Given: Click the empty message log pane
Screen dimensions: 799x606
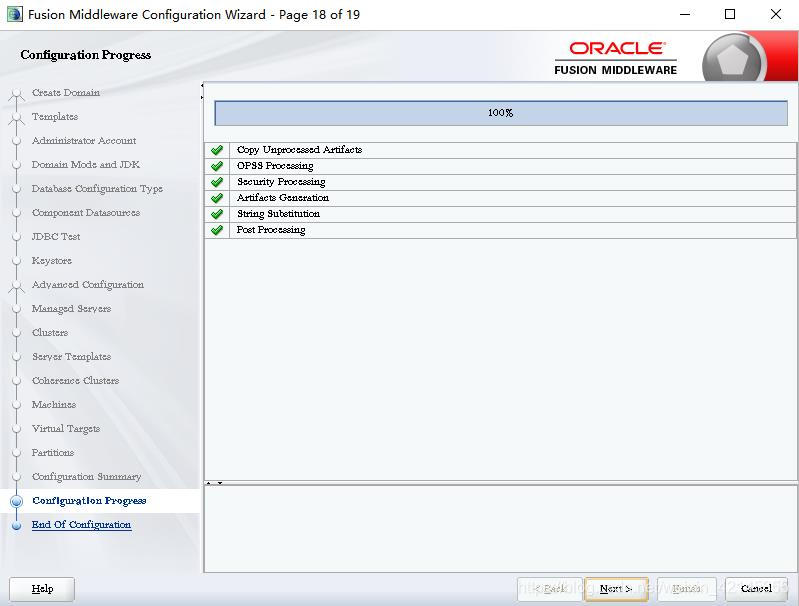Looking at the screenshot, I should click(500, 529).
